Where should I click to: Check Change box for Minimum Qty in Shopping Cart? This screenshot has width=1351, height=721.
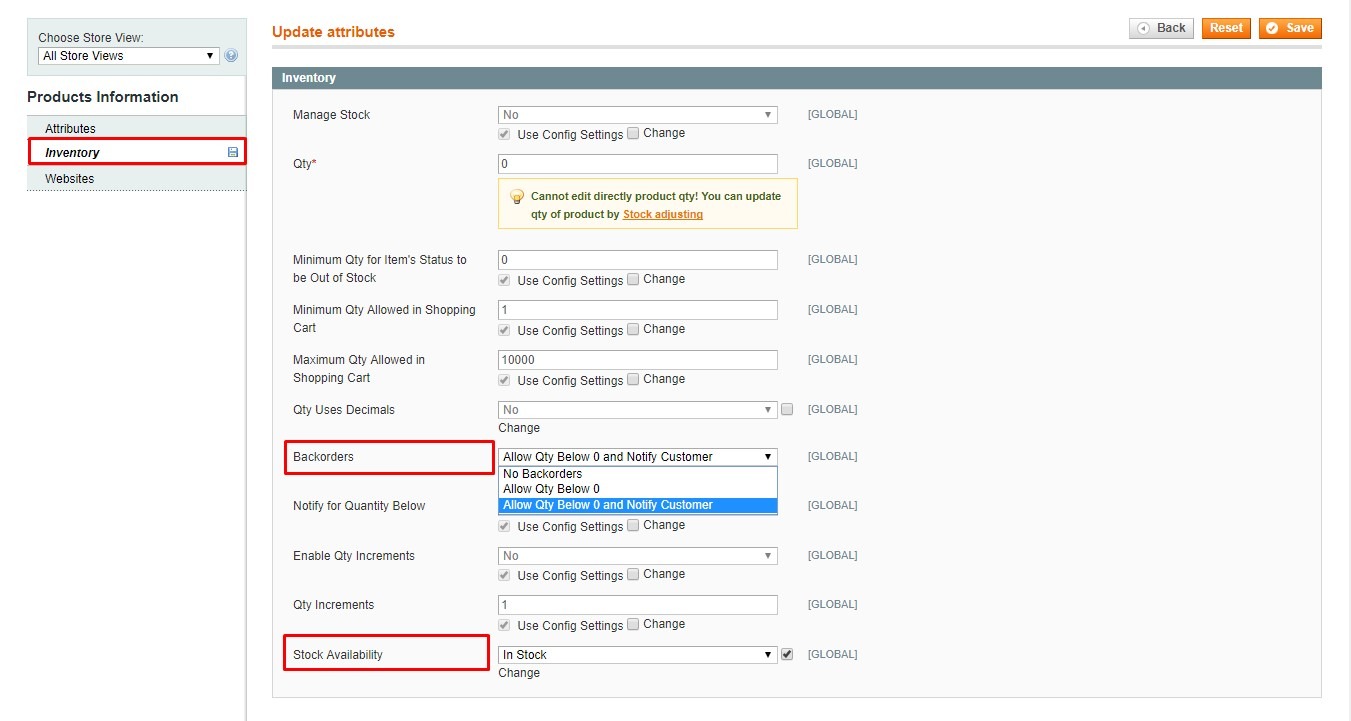(633, 329)
